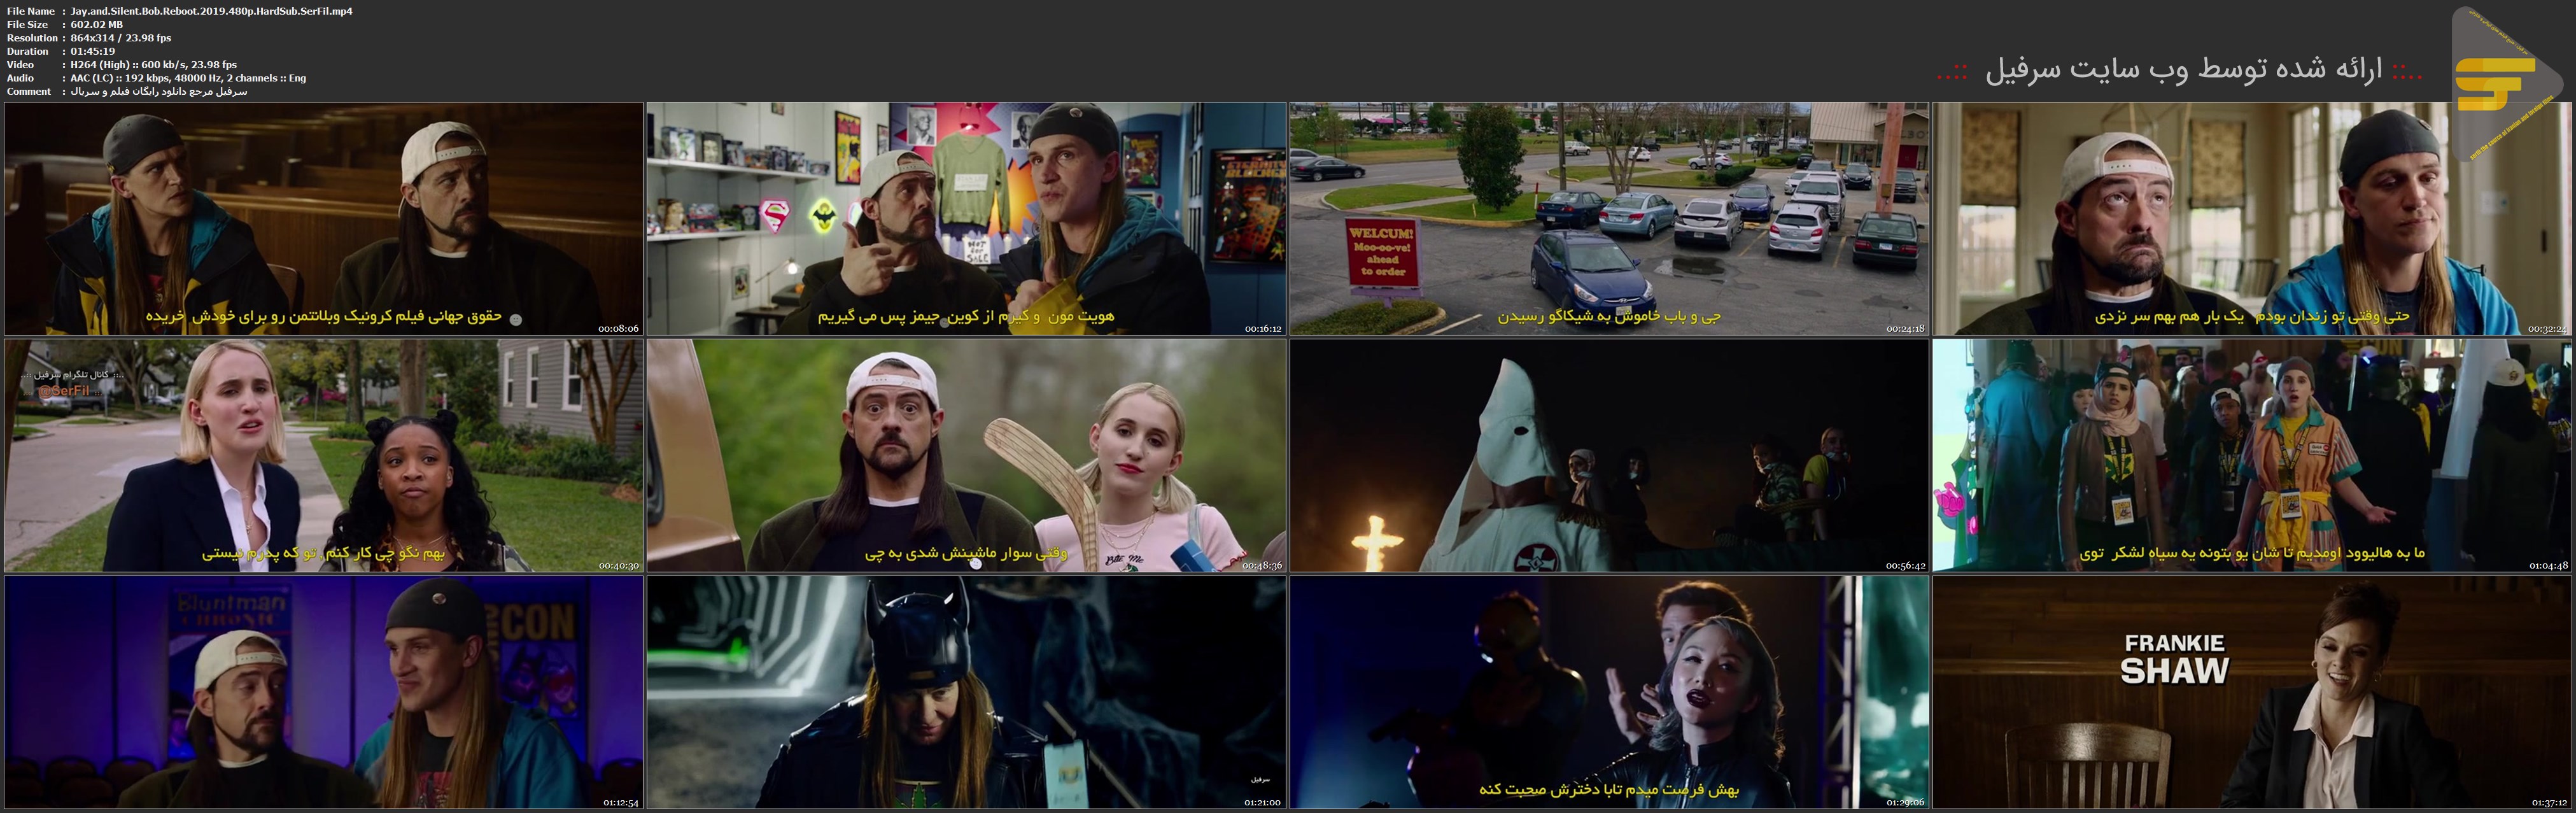Click the Bluntman panel thumbnail at 01:12:54

[x=323, y=692]
